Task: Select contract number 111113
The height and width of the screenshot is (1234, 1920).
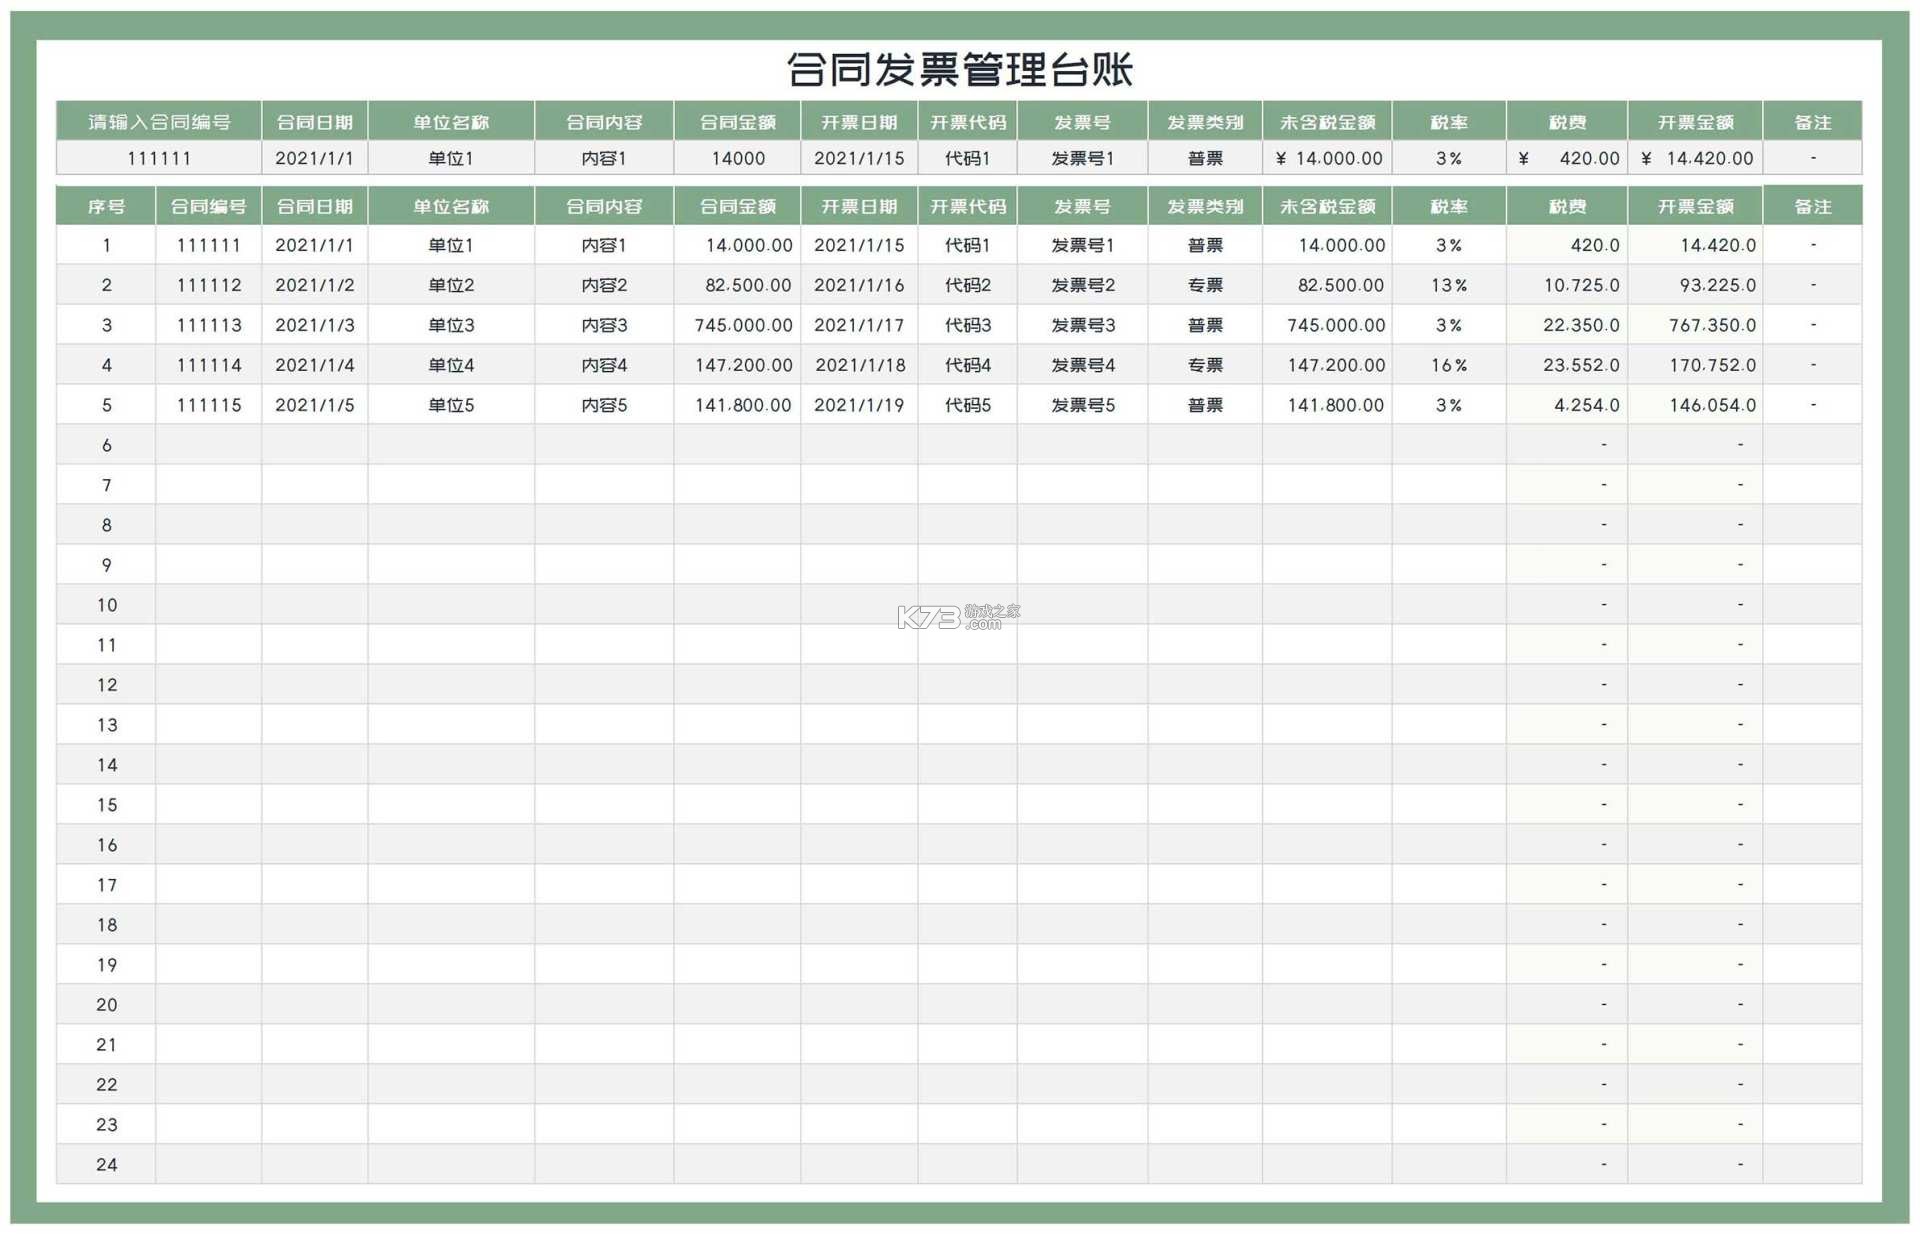Action: [208, 325]
